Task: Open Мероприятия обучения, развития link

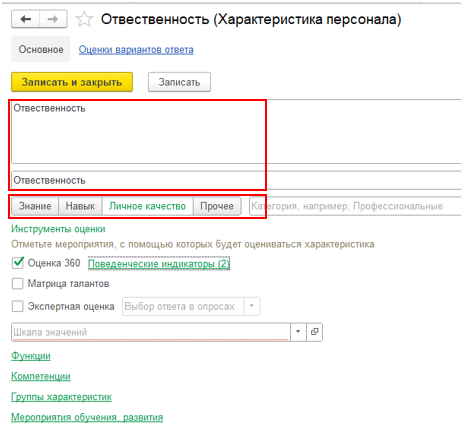Action: click(87, 417)
